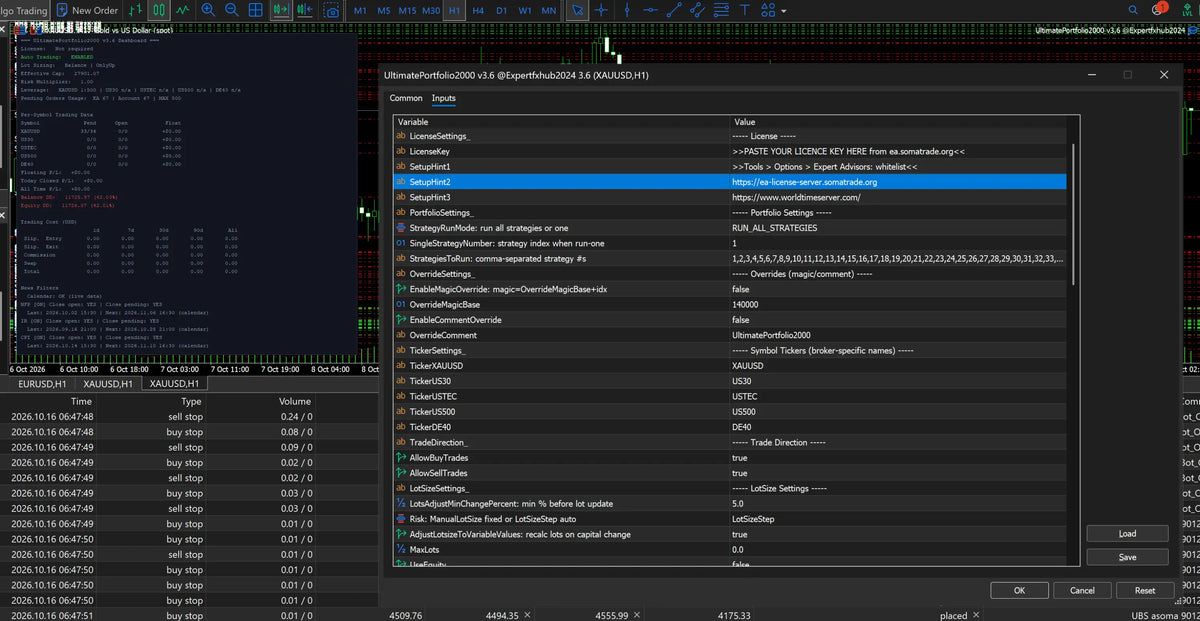1200x621 pixels.
Task: Select the crosshair tool
Action: [601, 10]
